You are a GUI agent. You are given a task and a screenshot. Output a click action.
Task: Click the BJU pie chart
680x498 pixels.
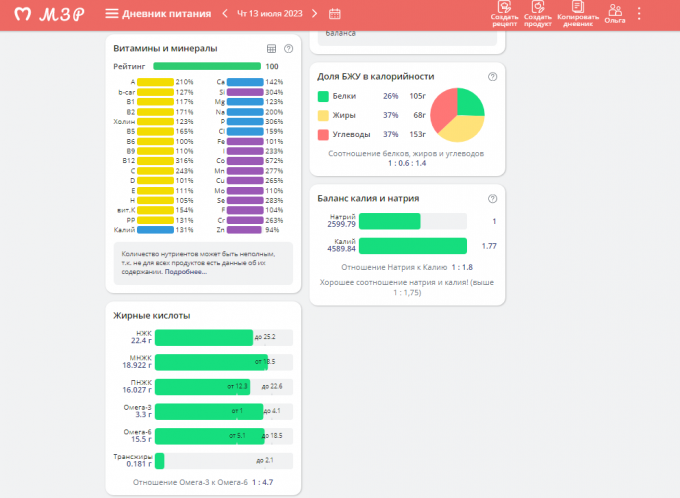[458, 114]
